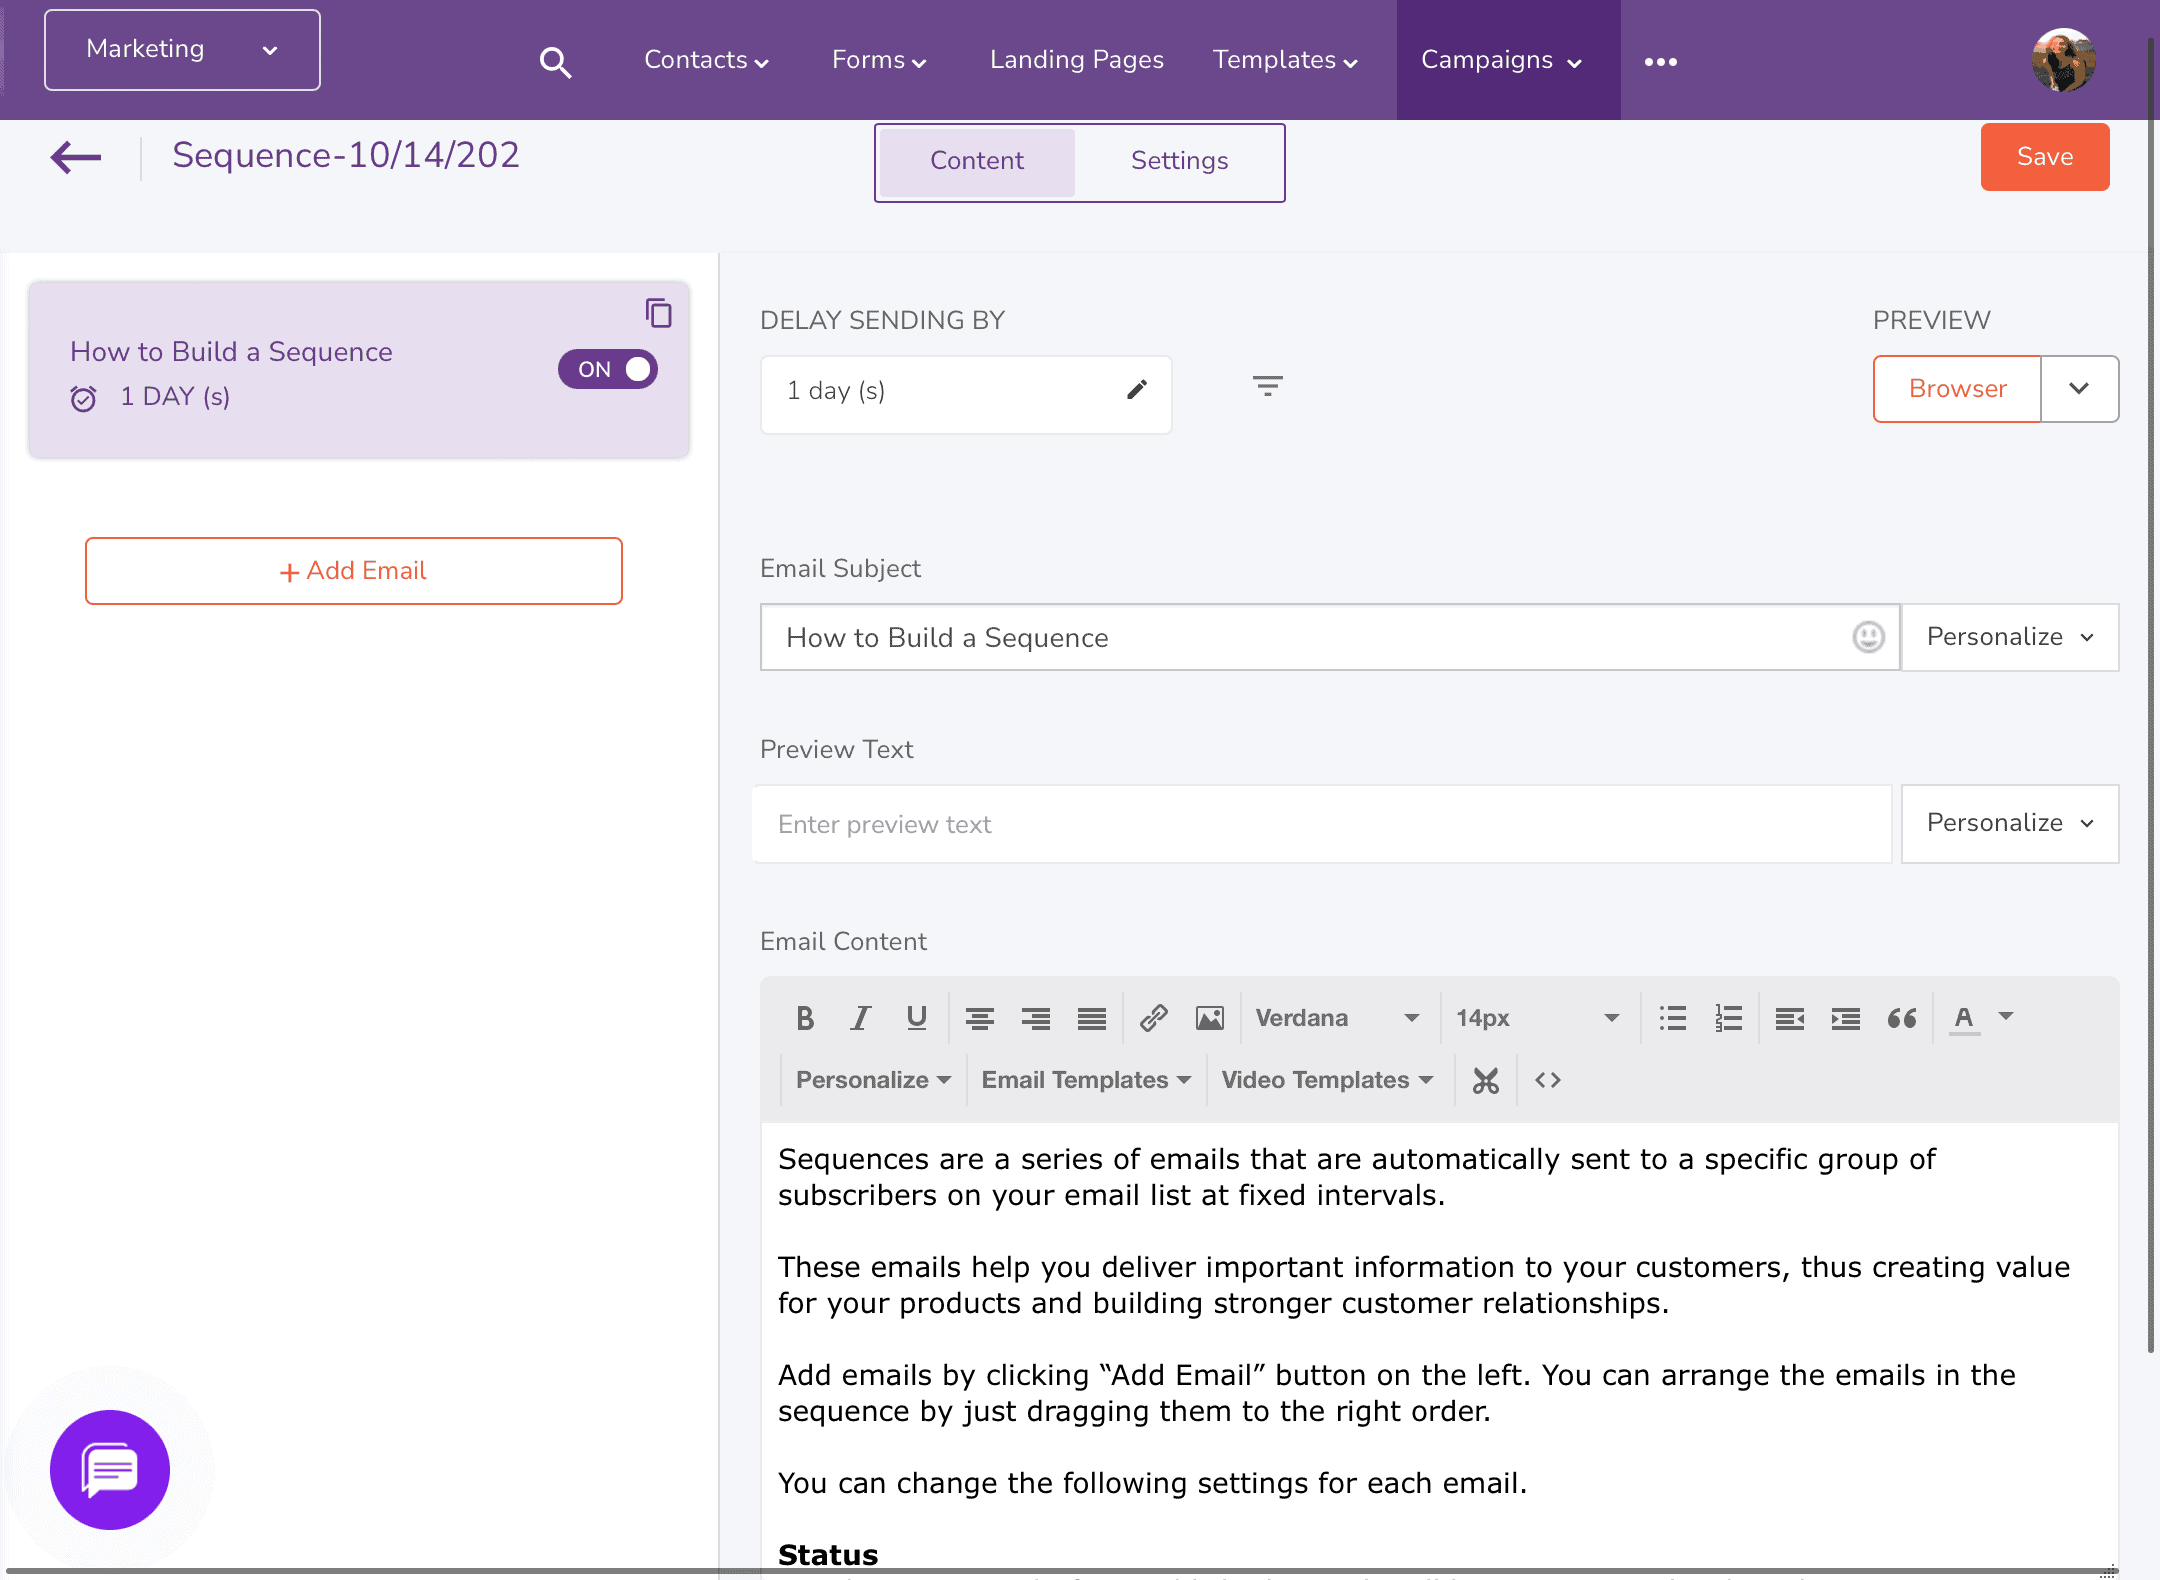Right align the text
2160x1580 pixels.
click(x=1035, y=1018)
